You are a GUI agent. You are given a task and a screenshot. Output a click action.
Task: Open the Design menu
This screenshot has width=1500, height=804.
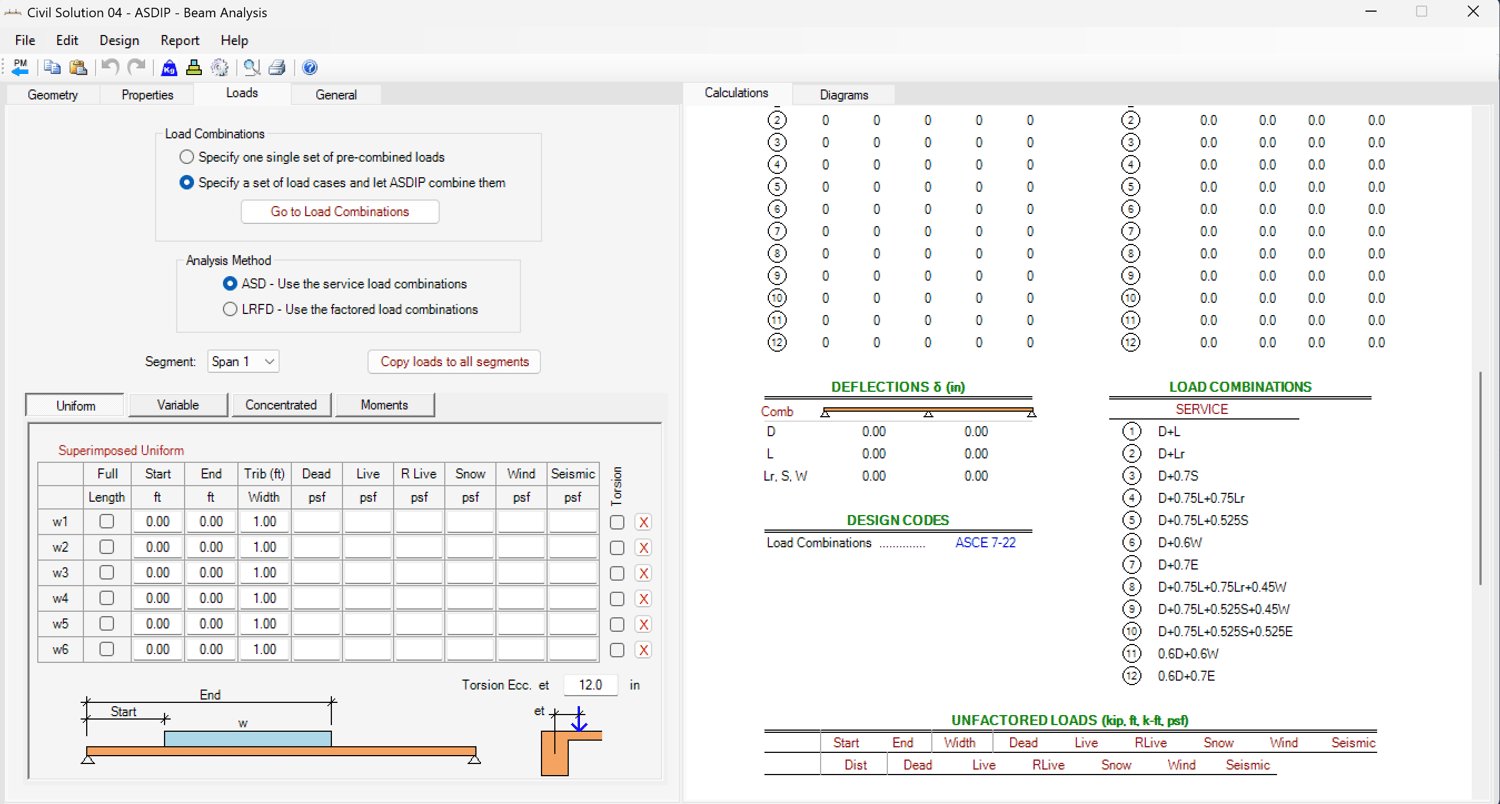(x=119, y=40)
